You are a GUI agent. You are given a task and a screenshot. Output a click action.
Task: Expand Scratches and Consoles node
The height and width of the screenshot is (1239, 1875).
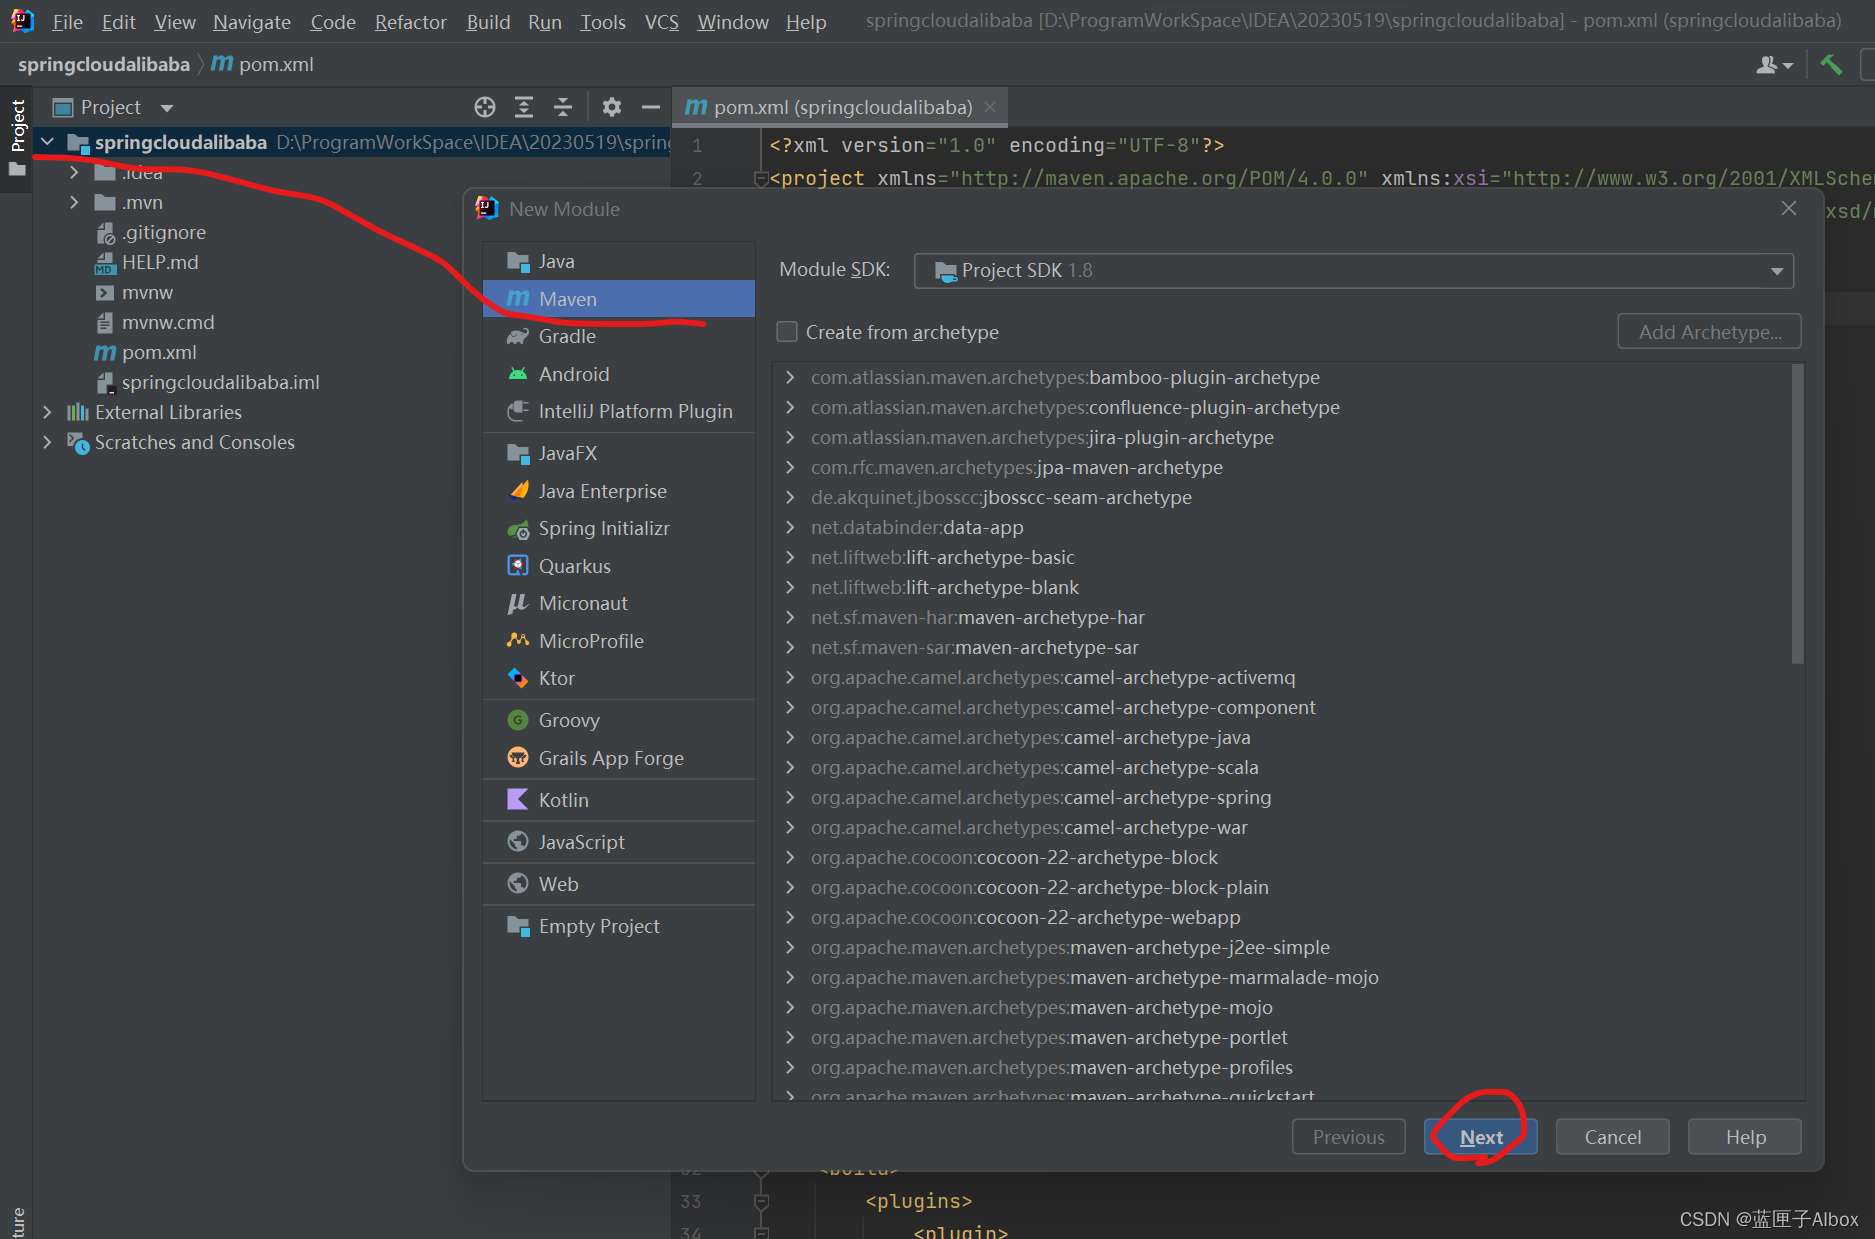(x=47, y=442)
